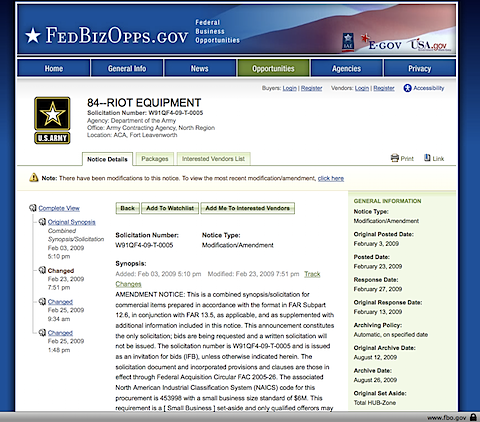Go to the Home navigation tab
This screenshot has height=422, width=480.
54,68
